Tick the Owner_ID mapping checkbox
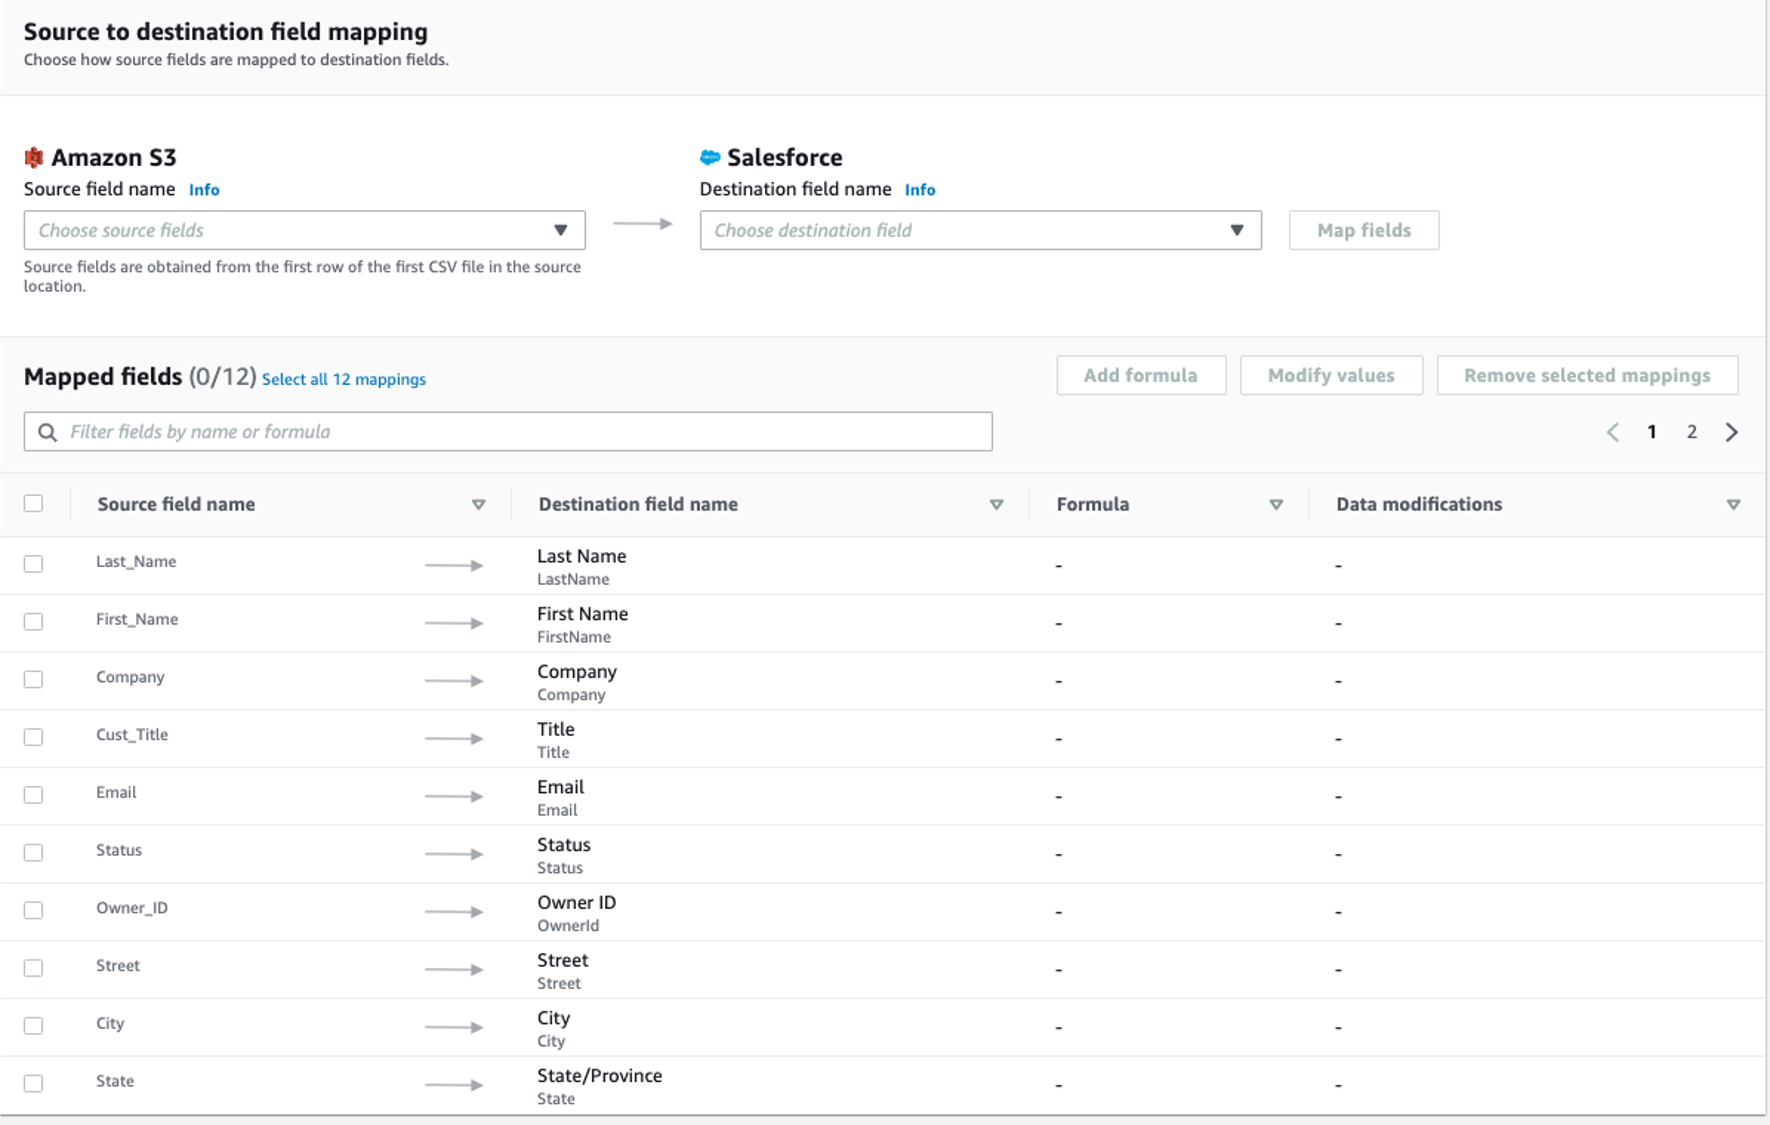 coord(34,910)
